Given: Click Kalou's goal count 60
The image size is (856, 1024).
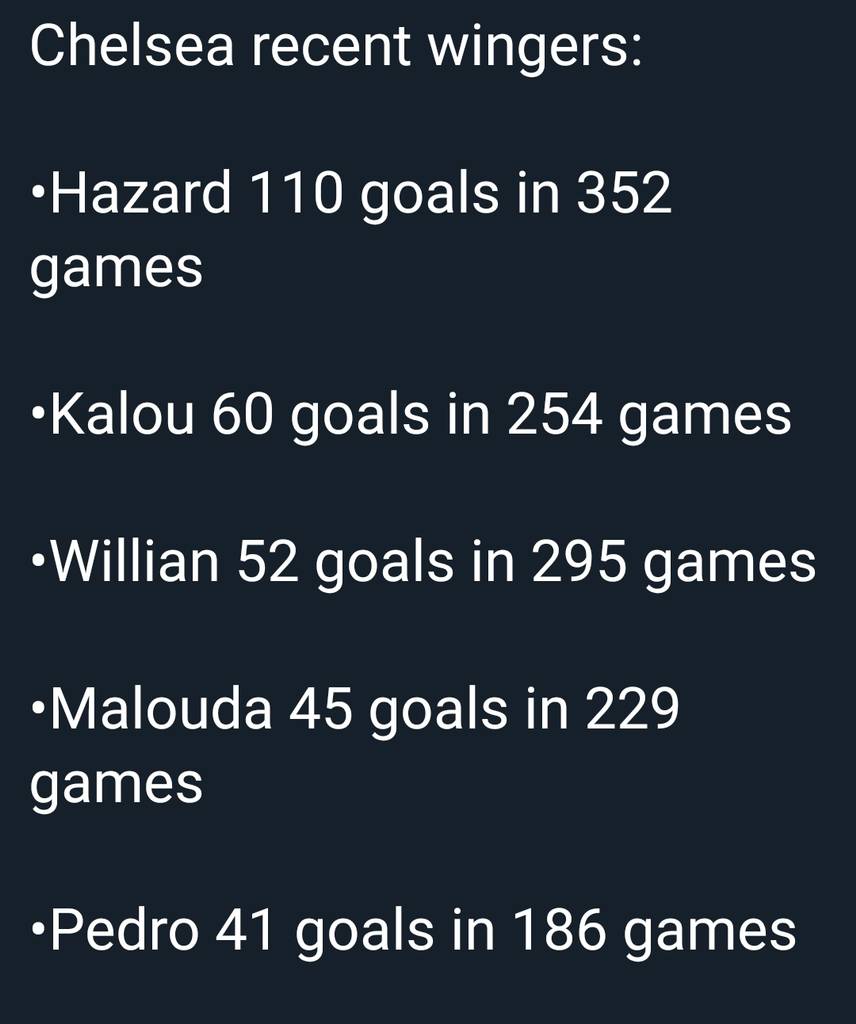Looking at the screenshot, I should click(x=242, y=415).
